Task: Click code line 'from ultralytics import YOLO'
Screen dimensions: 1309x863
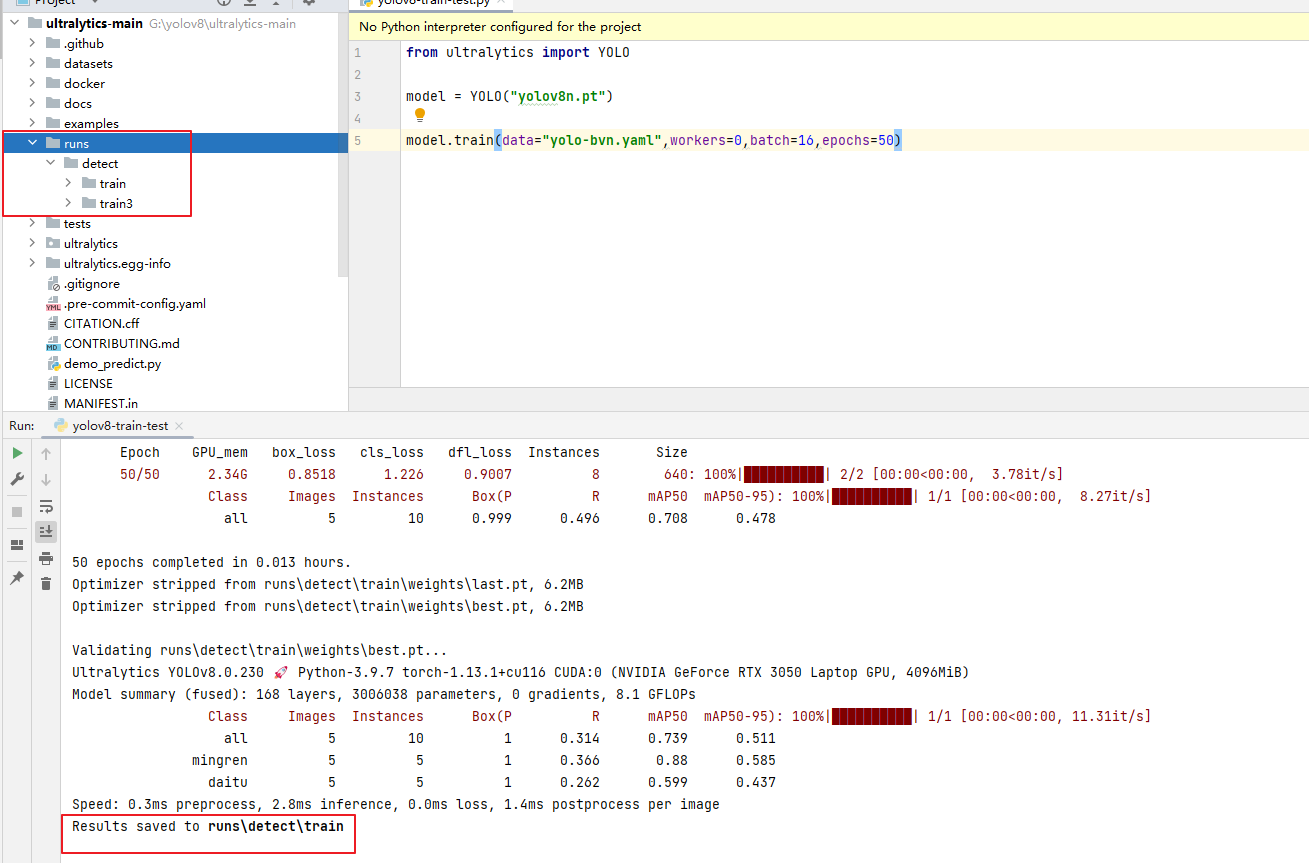Action: pyautogui.click(x=518, y=52)
